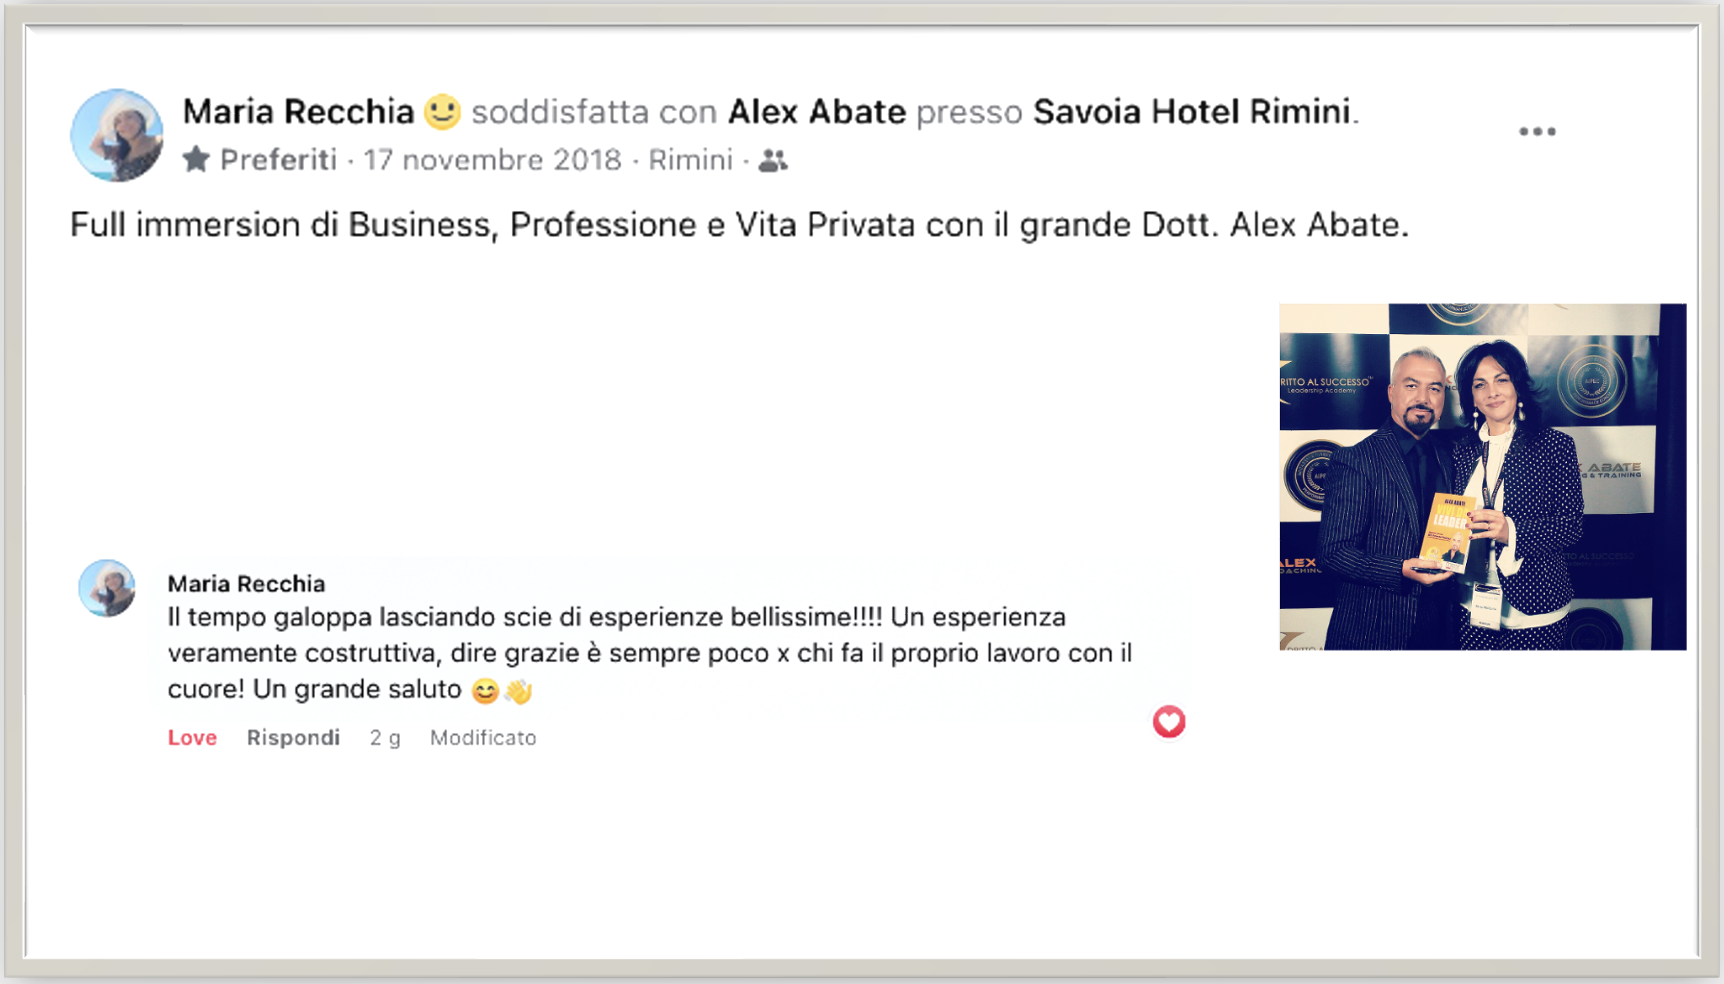Open the Modificato edit history link
Viewport: 1724px width, 984px height.
click(483, 738)
